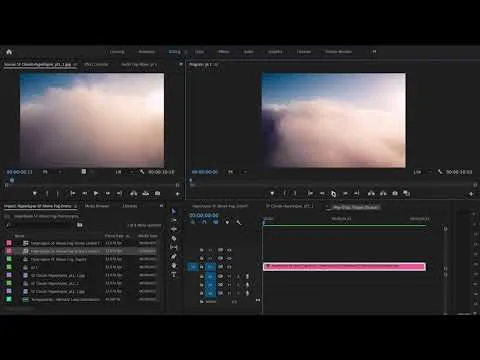
Task: Open Source monitor playback resolution dropdown
Action: point(126,172)
